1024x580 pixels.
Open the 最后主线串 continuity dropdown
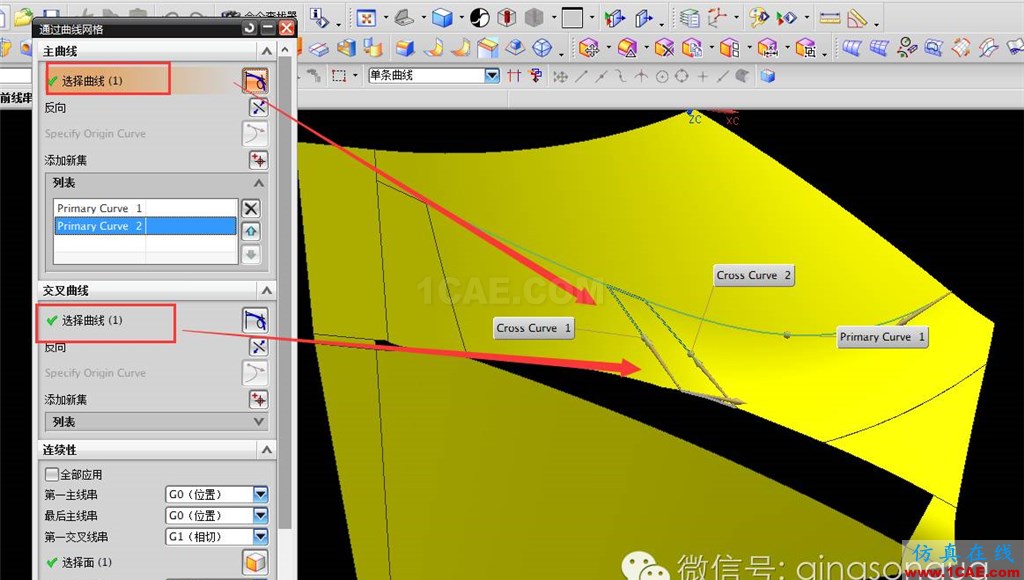(x=261, y=515)
